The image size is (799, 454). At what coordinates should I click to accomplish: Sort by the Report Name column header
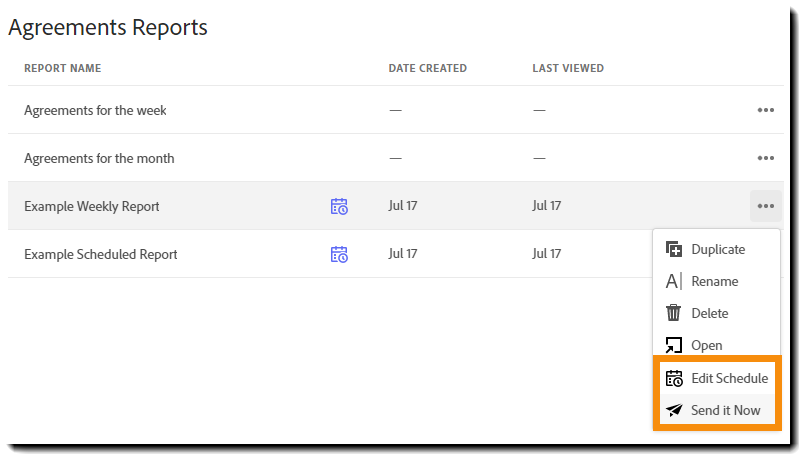[x=62, y=68]
